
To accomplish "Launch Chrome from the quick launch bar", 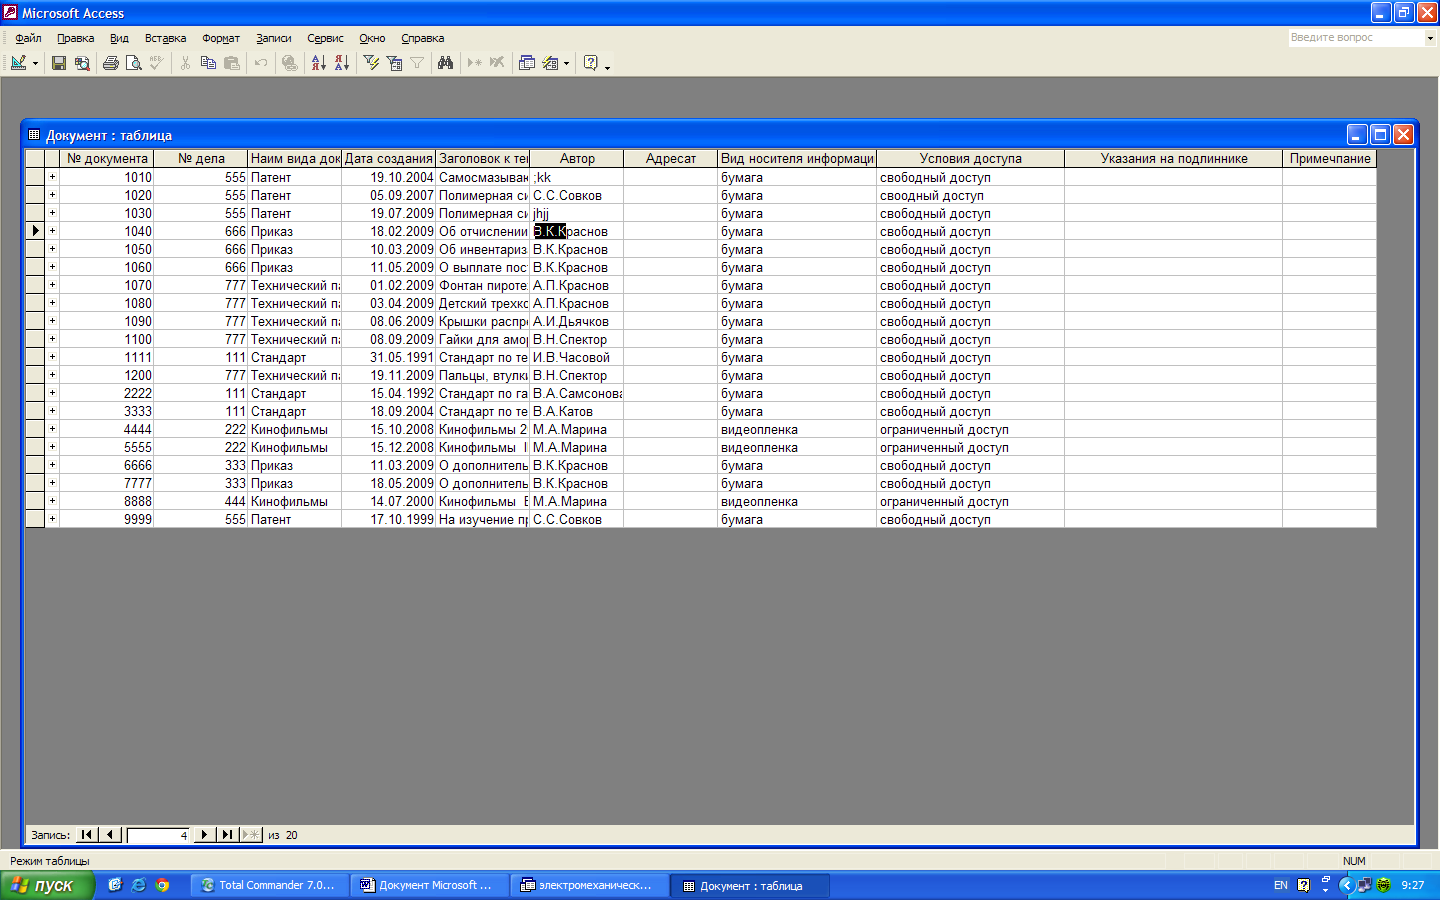I will [162, 885].
